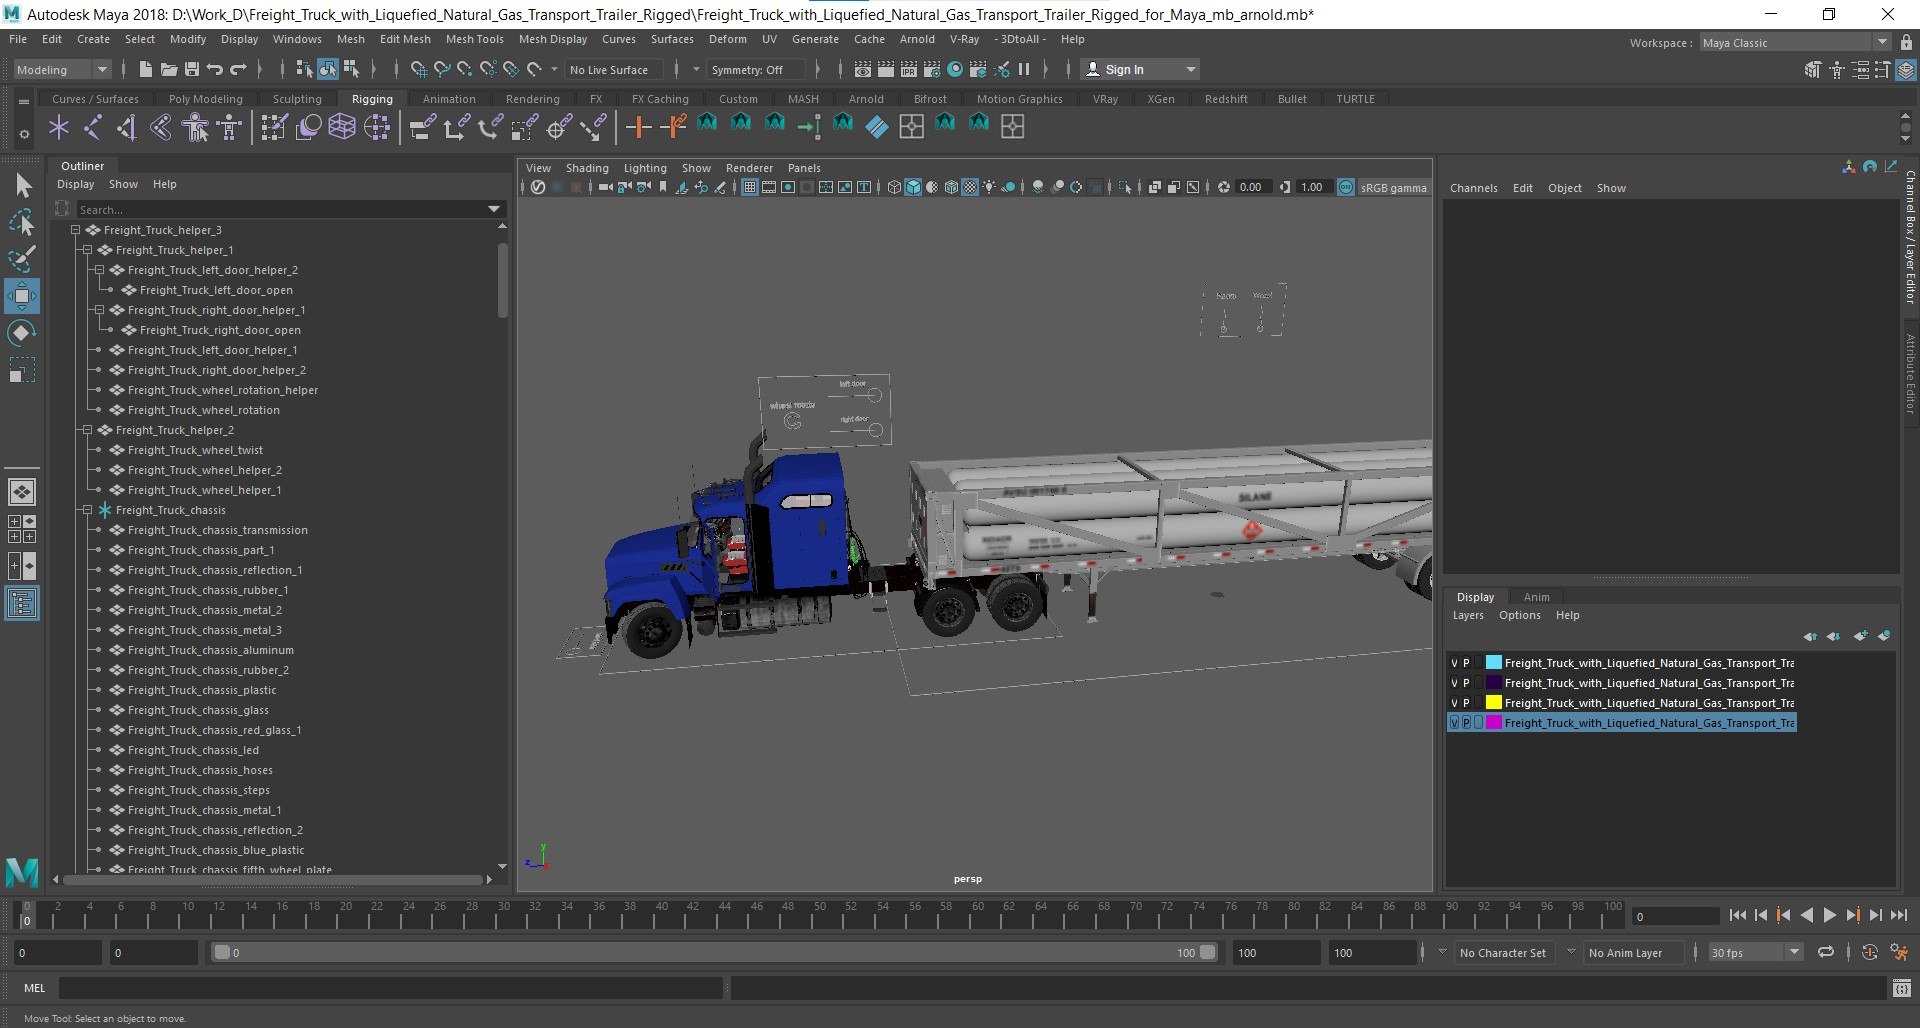
Task: Toggle playback P of the magenta layer
Action: coord(1467,723)
